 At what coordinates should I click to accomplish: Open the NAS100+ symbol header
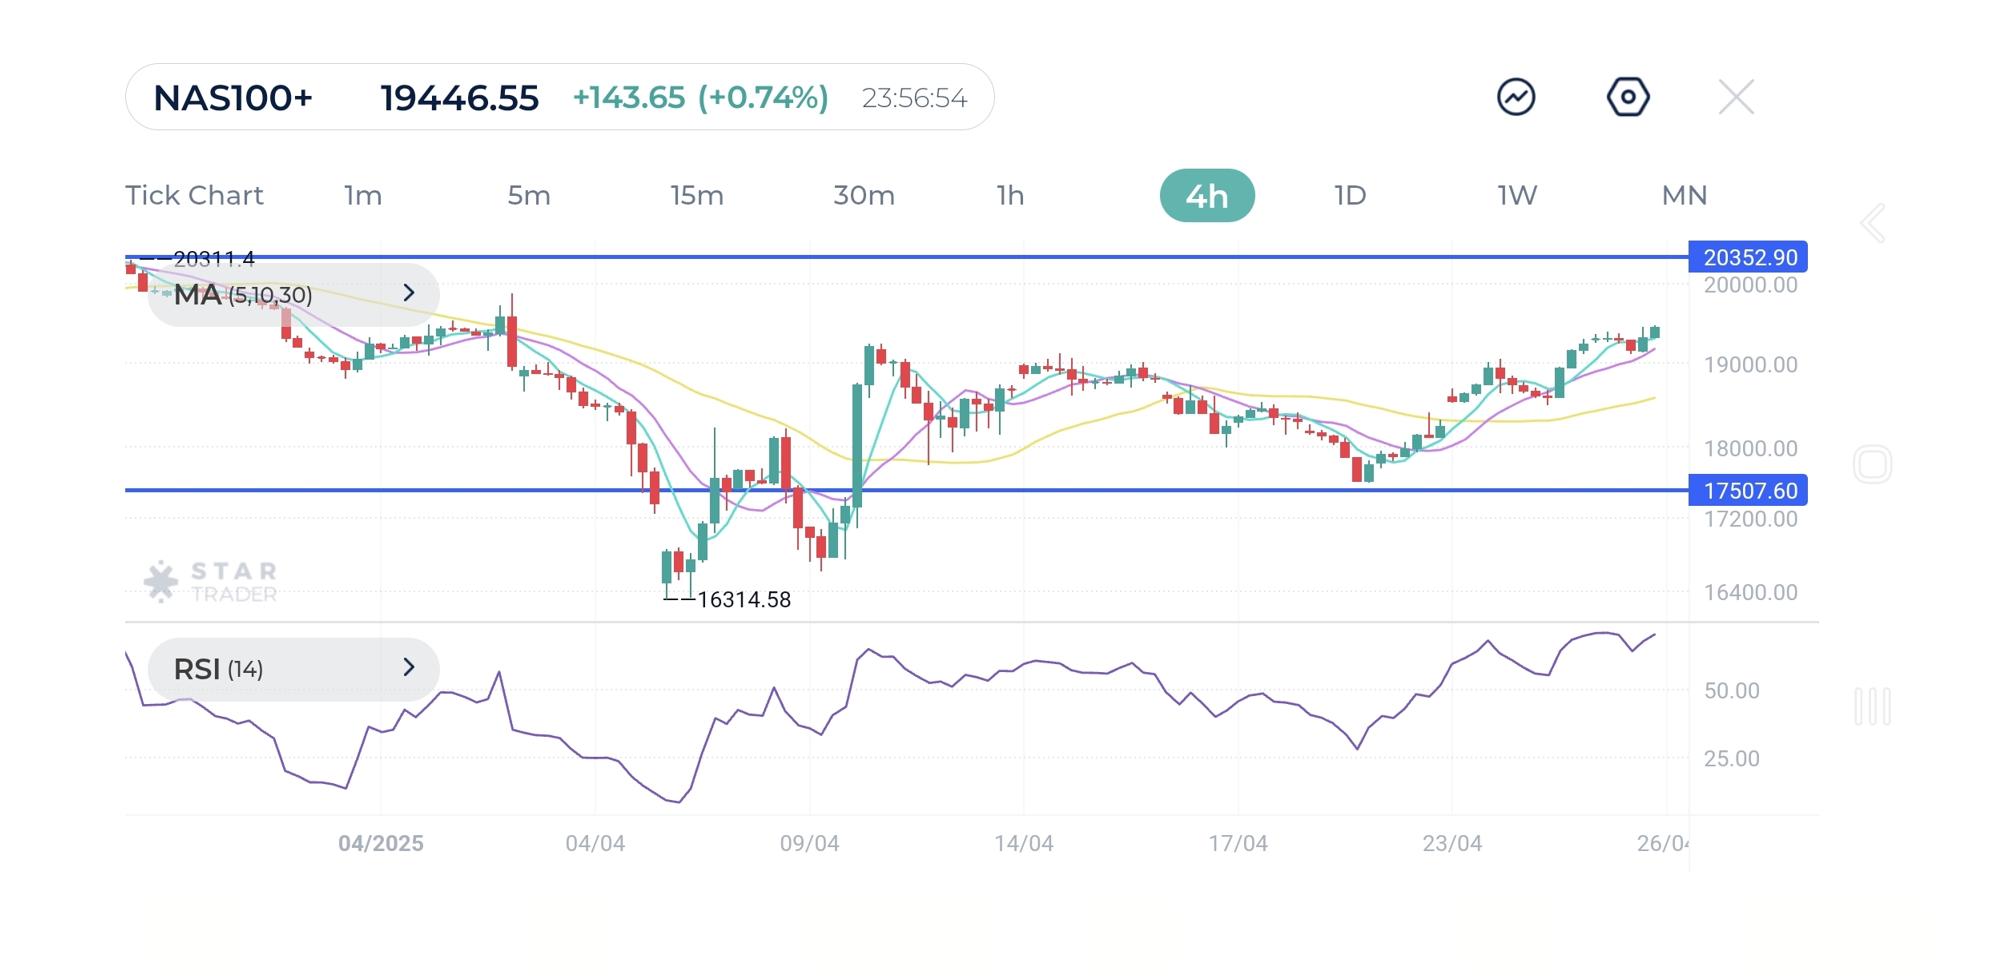(x=233, y=98)
